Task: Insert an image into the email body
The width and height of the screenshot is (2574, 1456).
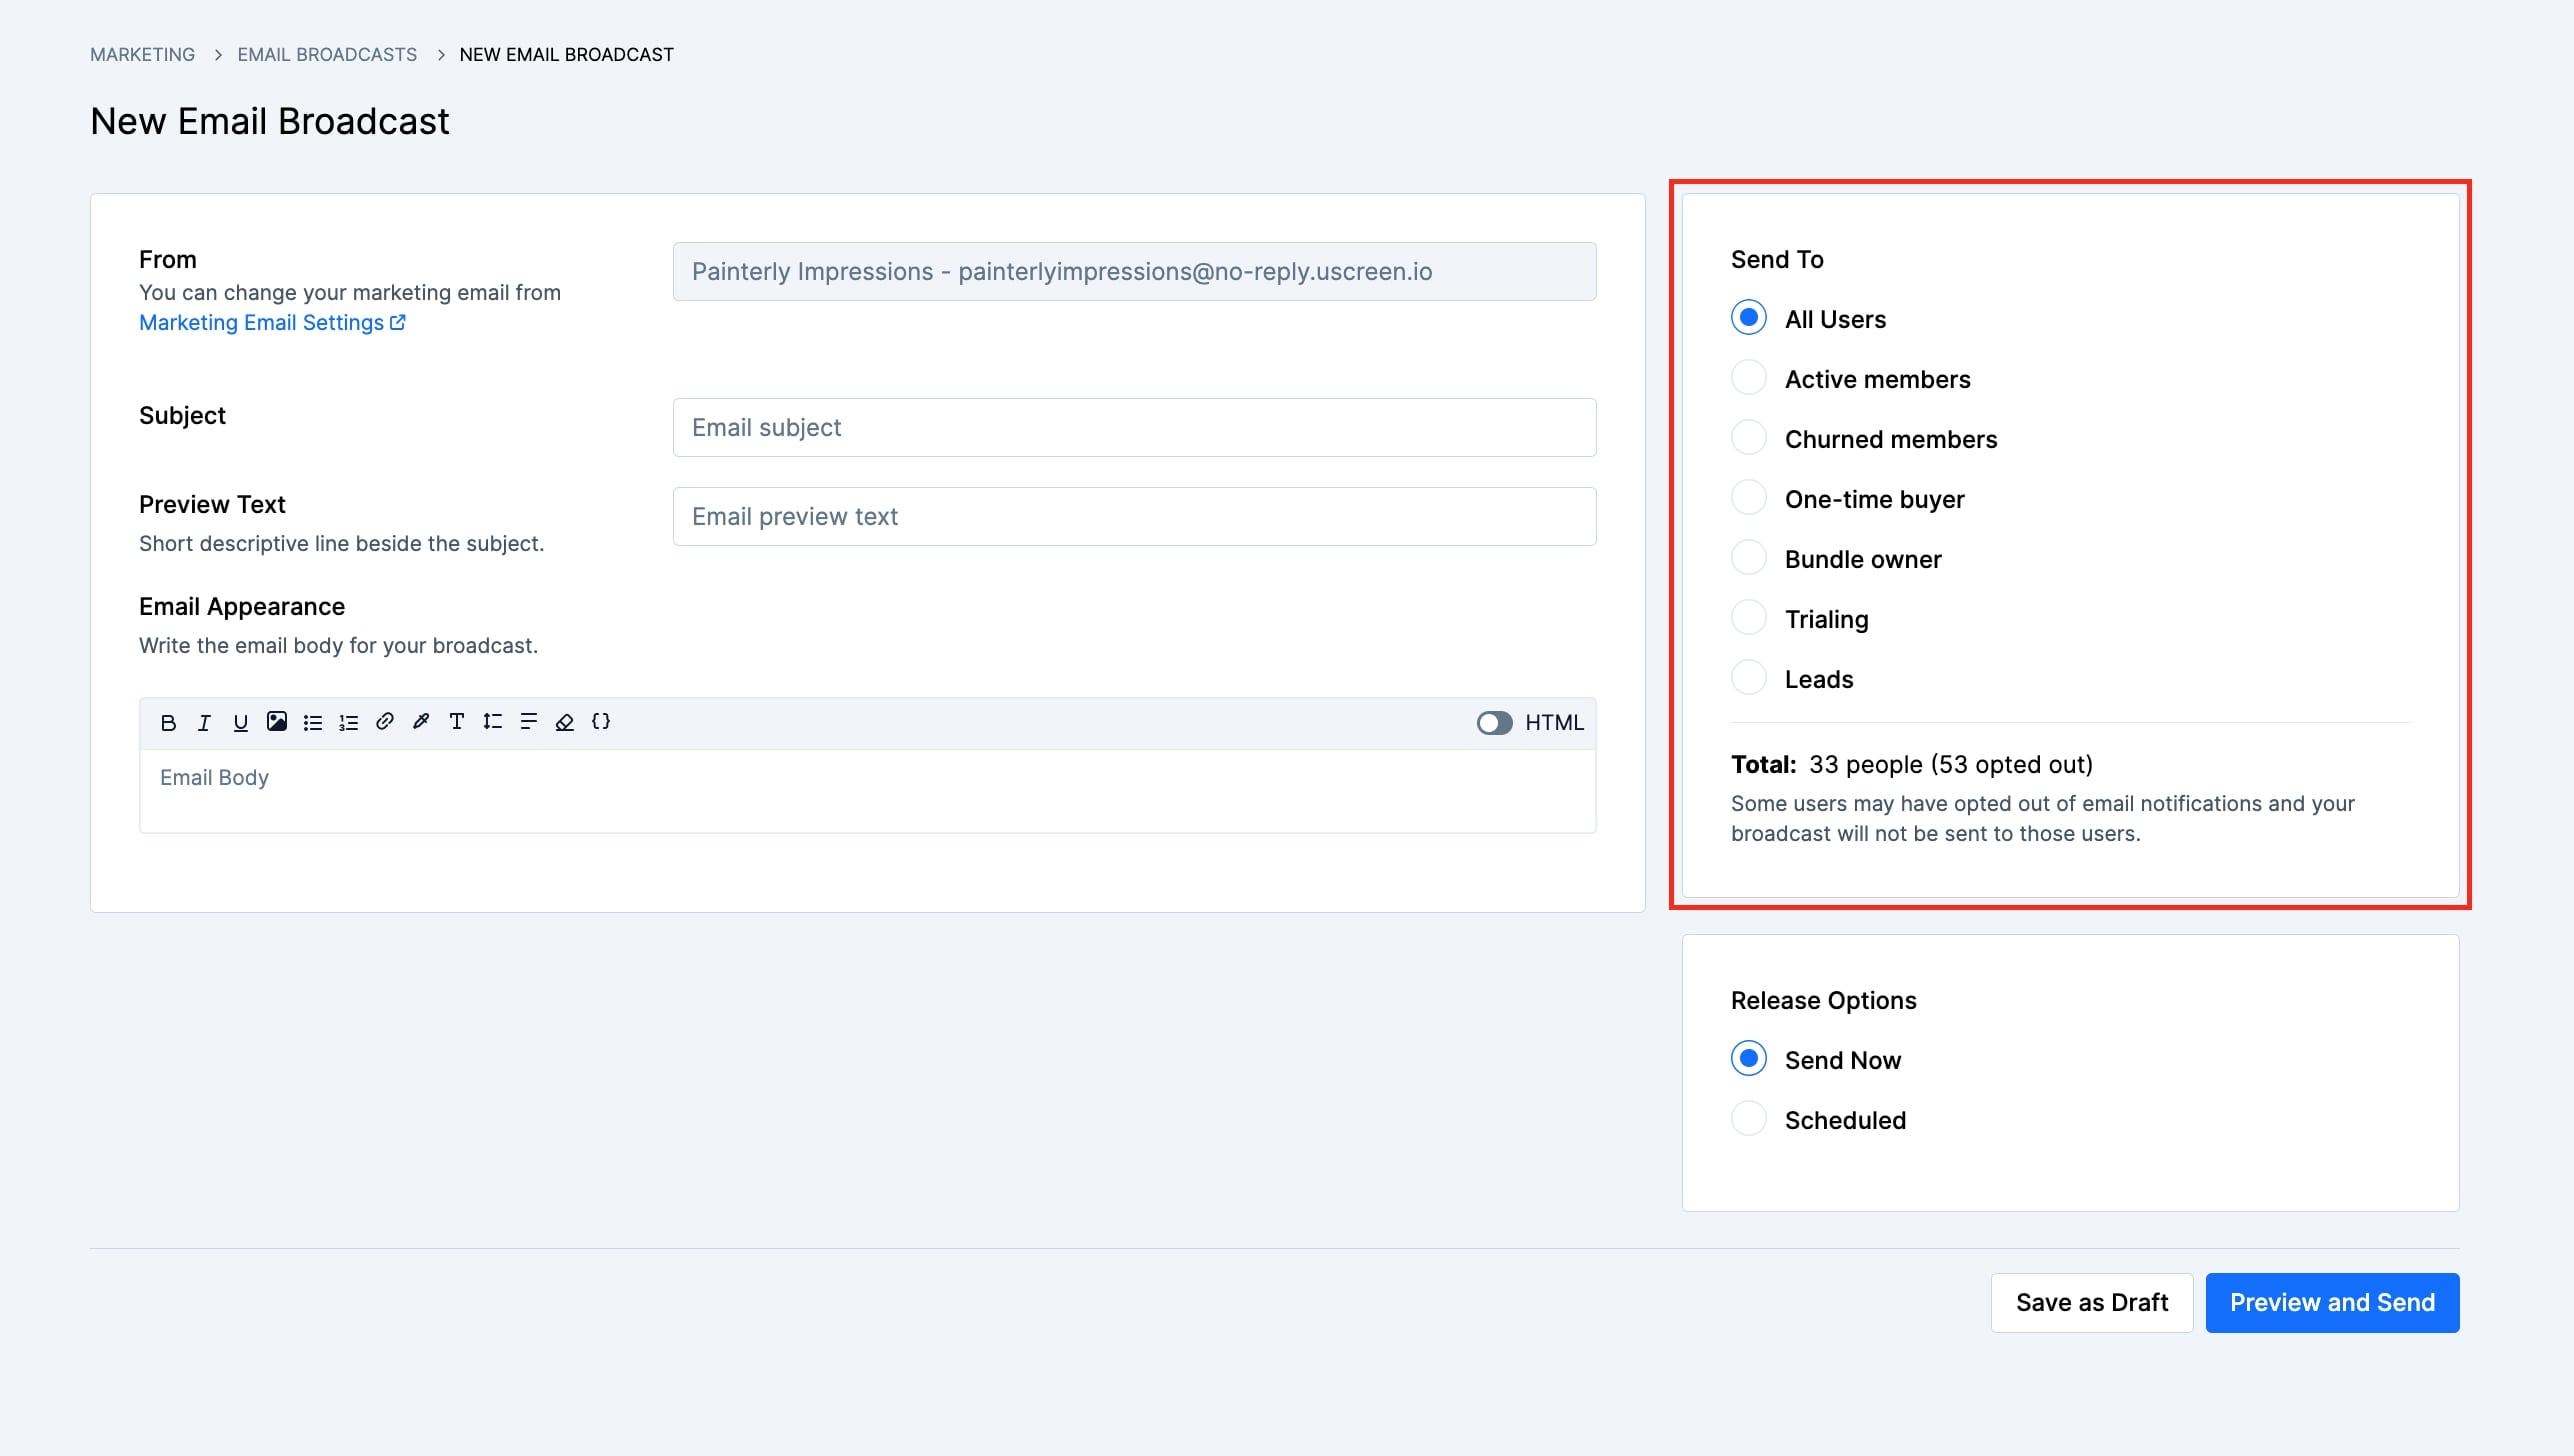Action: coord(277,722)
